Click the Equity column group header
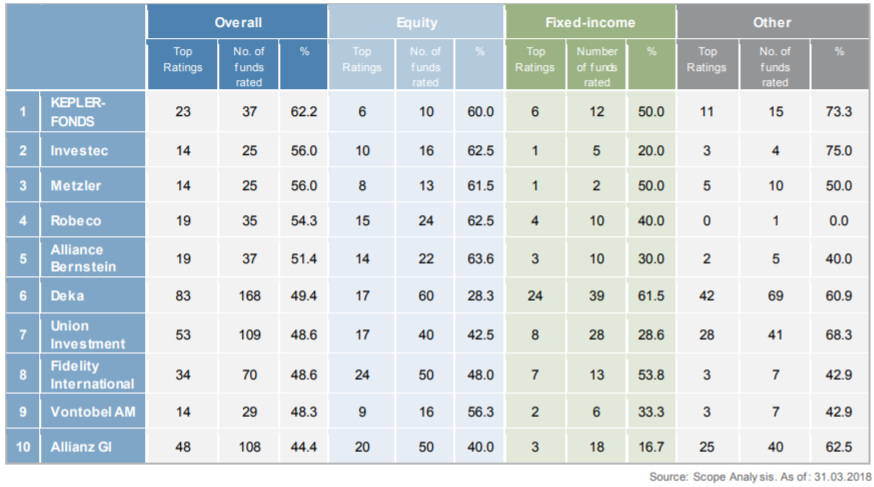The height and width of the screenshot is (487, 874). click(416, 22)
